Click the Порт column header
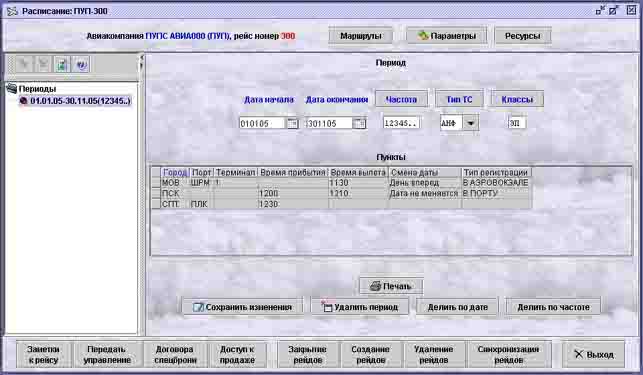The width and height of the screenshot is (643, 375). (202, 172)
